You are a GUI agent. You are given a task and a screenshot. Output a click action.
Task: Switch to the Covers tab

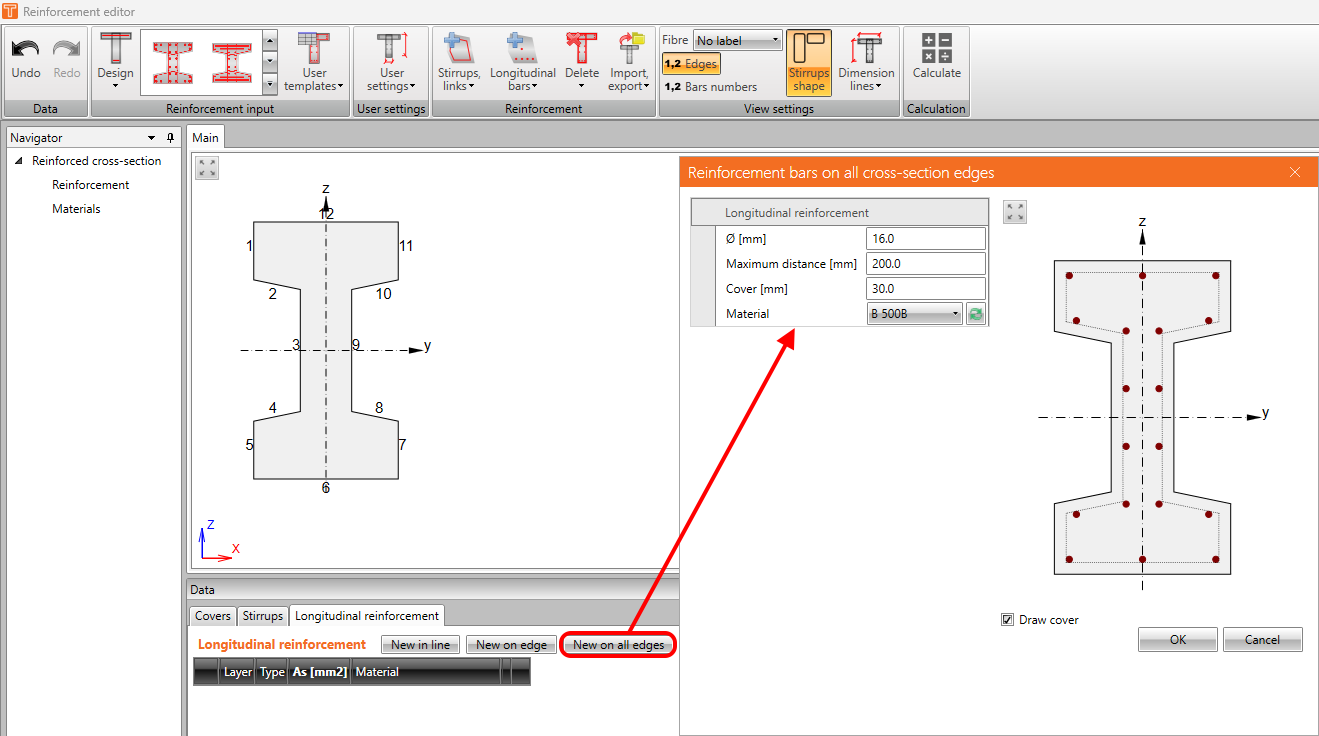click(x=212, y=616)
